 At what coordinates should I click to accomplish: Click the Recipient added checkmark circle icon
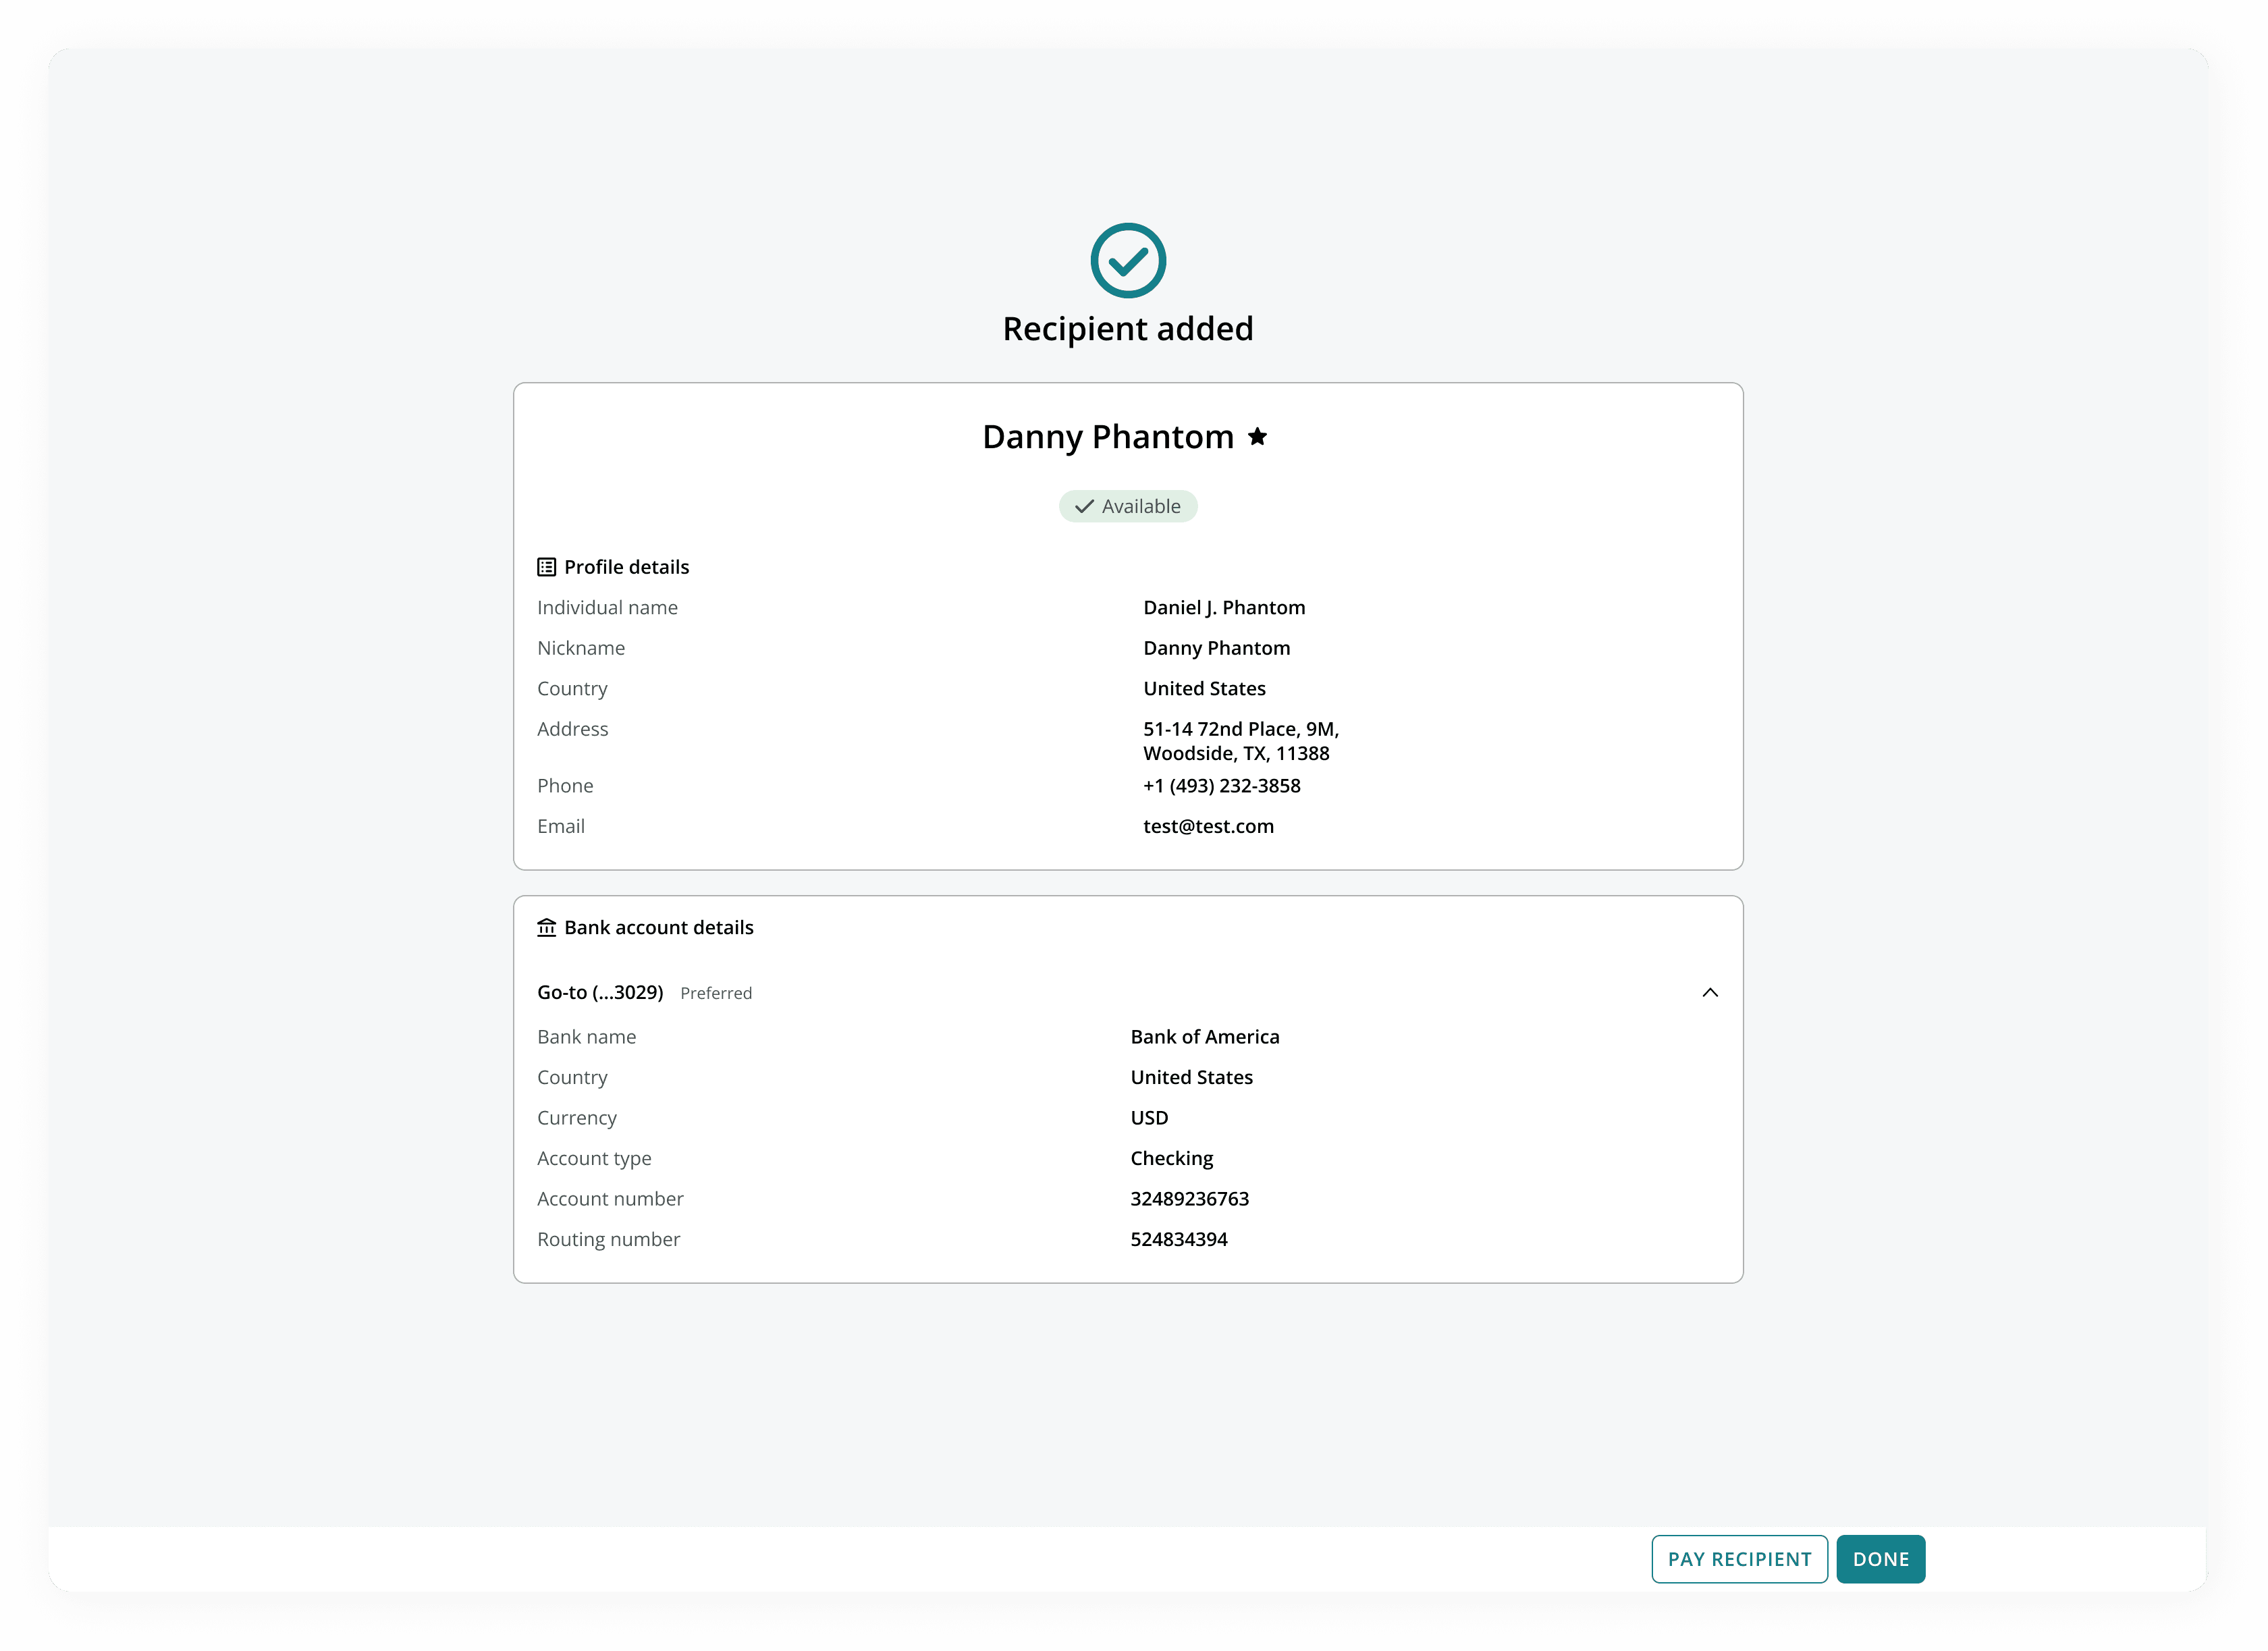click(x=1128, y=260)
